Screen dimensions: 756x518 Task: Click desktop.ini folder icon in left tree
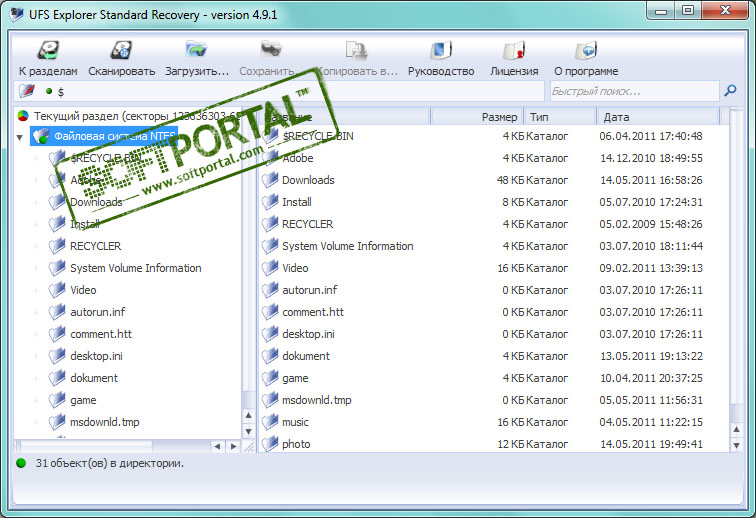point(57,356)
